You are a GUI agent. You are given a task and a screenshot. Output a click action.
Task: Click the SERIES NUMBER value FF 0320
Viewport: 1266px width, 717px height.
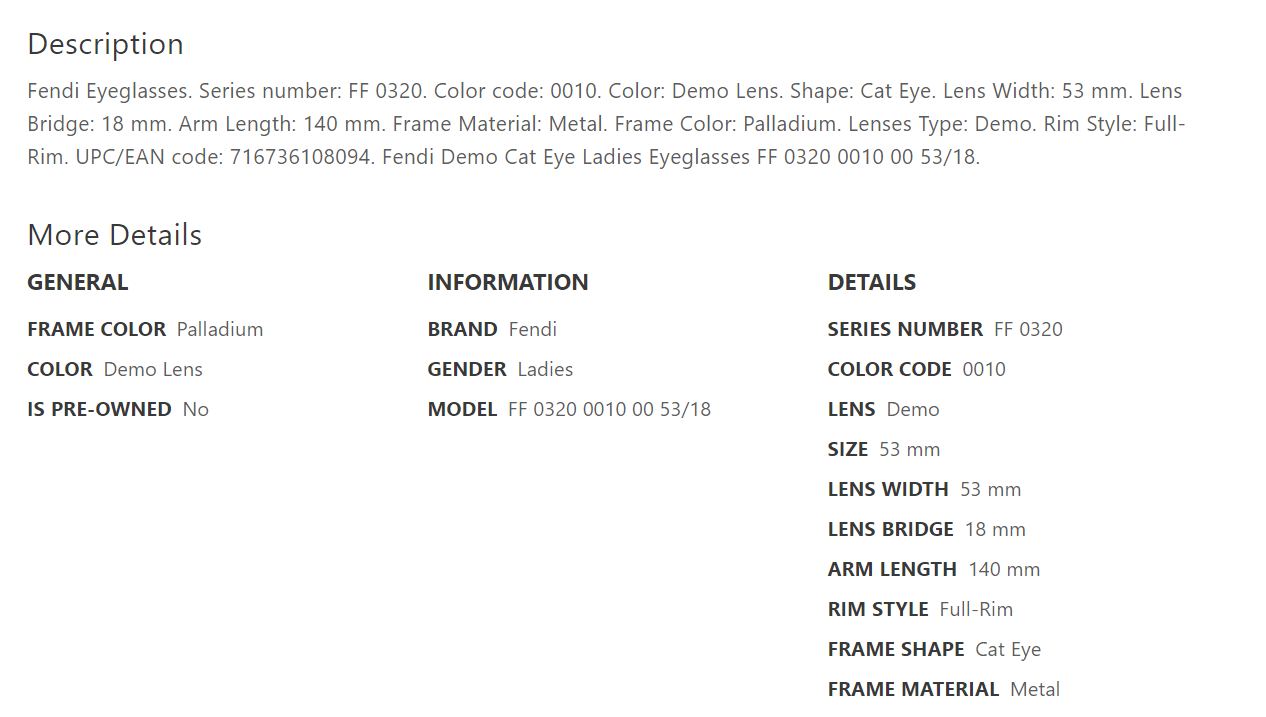(1028, 329)
